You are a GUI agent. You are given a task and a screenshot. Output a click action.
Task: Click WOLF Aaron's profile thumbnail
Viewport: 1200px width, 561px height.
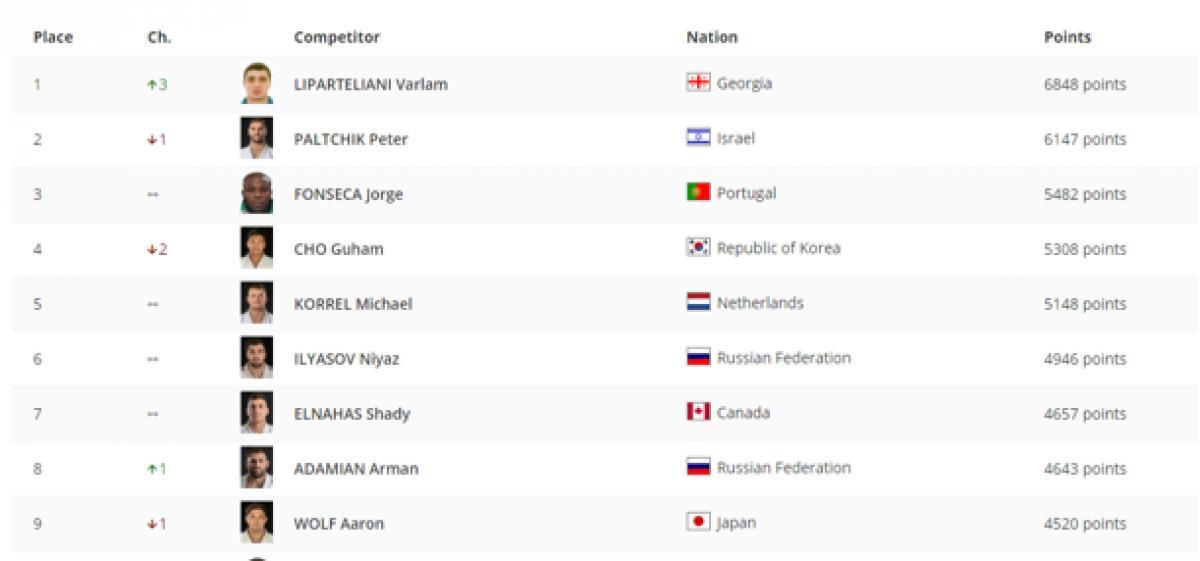pos(256,522)
